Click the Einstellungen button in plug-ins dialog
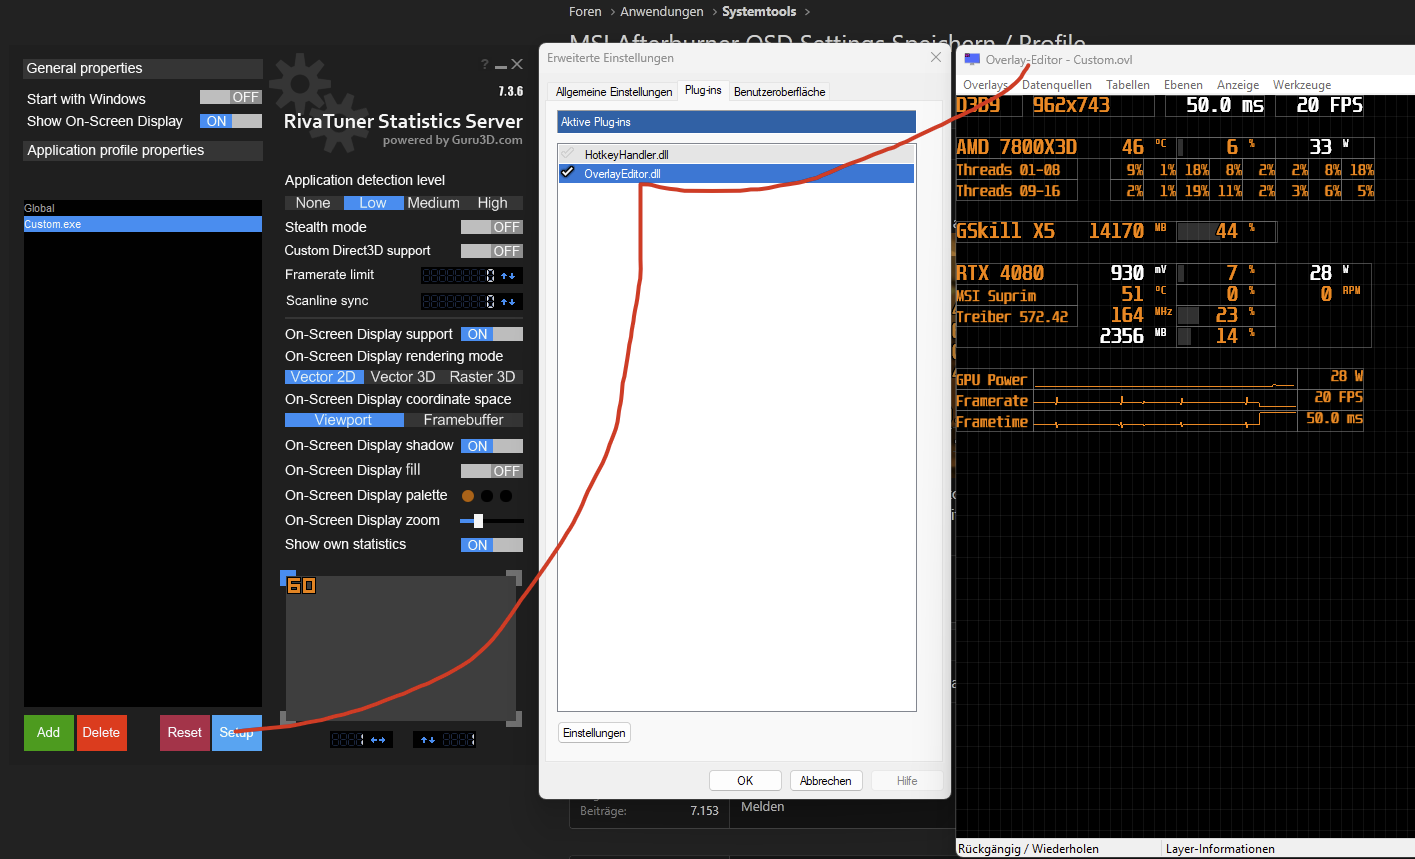1415x859 pixels. [x=594, y=733]
